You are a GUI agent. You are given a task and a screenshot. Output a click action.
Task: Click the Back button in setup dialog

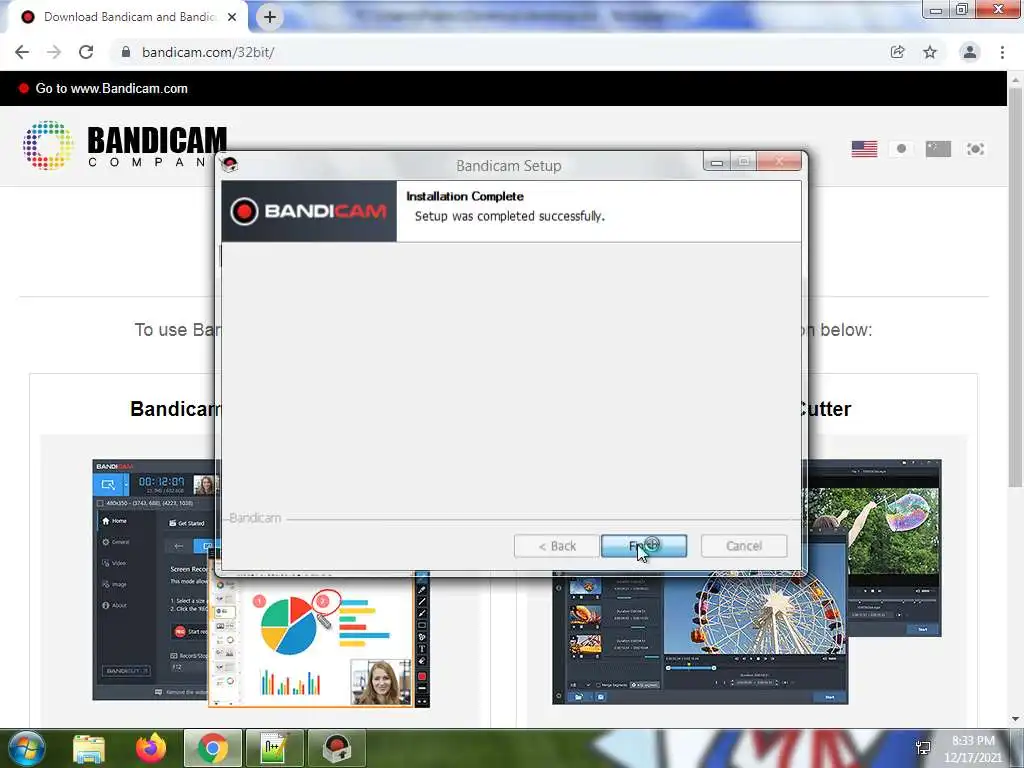tap(556, 546)
